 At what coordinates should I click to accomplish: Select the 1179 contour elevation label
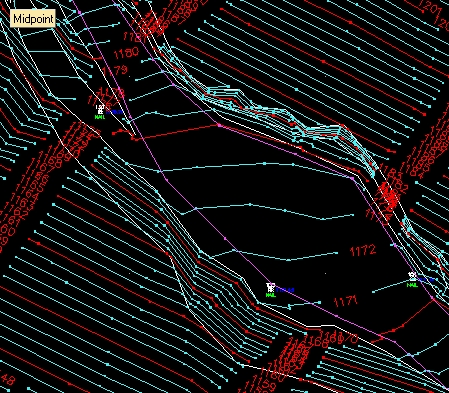coord(115,70)
